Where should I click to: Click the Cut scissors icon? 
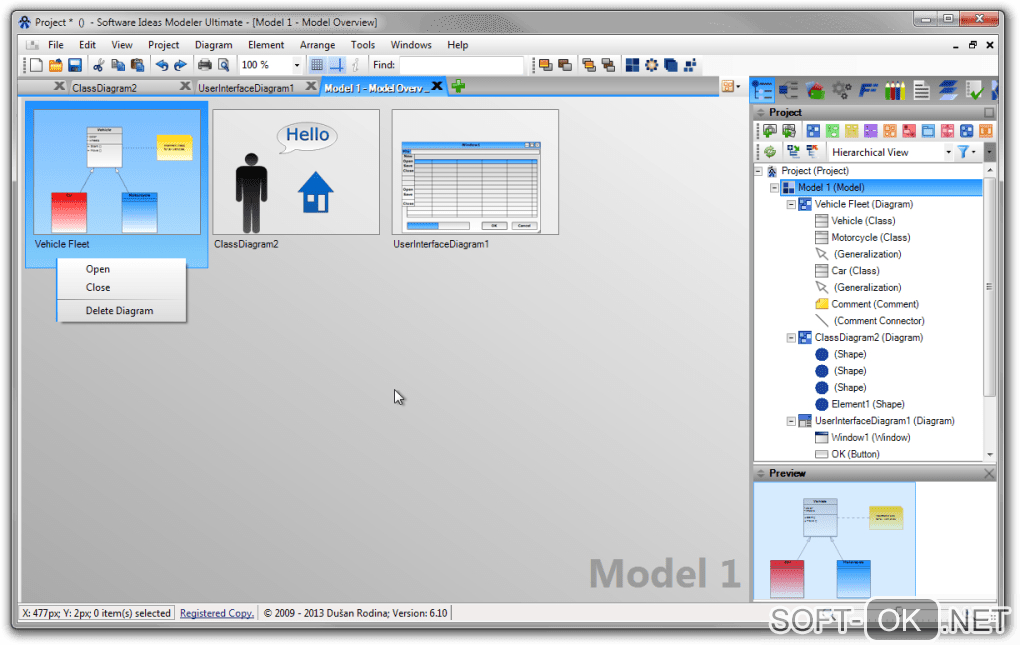[99, 65]
